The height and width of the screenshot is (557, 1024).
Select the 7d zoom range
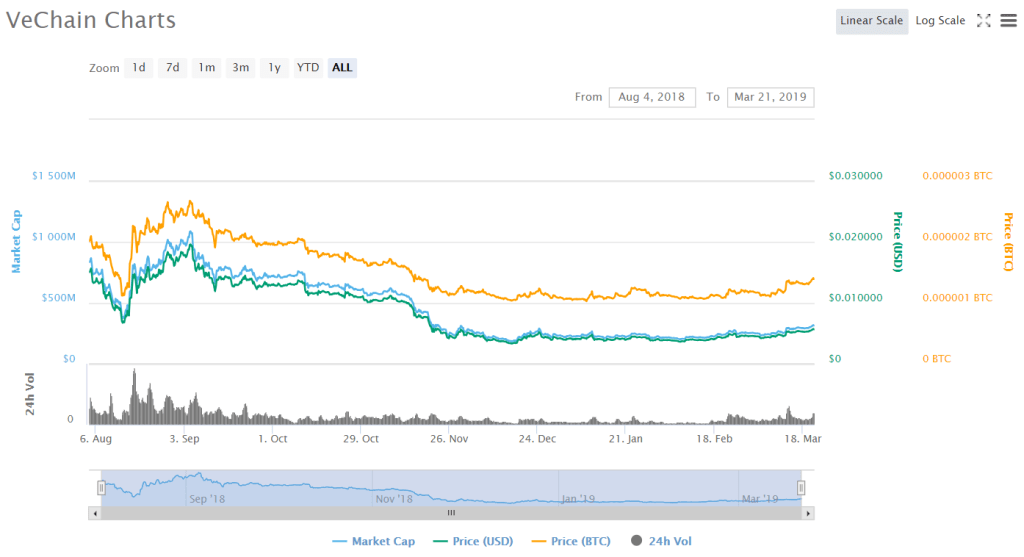click(x=173, y=68)
